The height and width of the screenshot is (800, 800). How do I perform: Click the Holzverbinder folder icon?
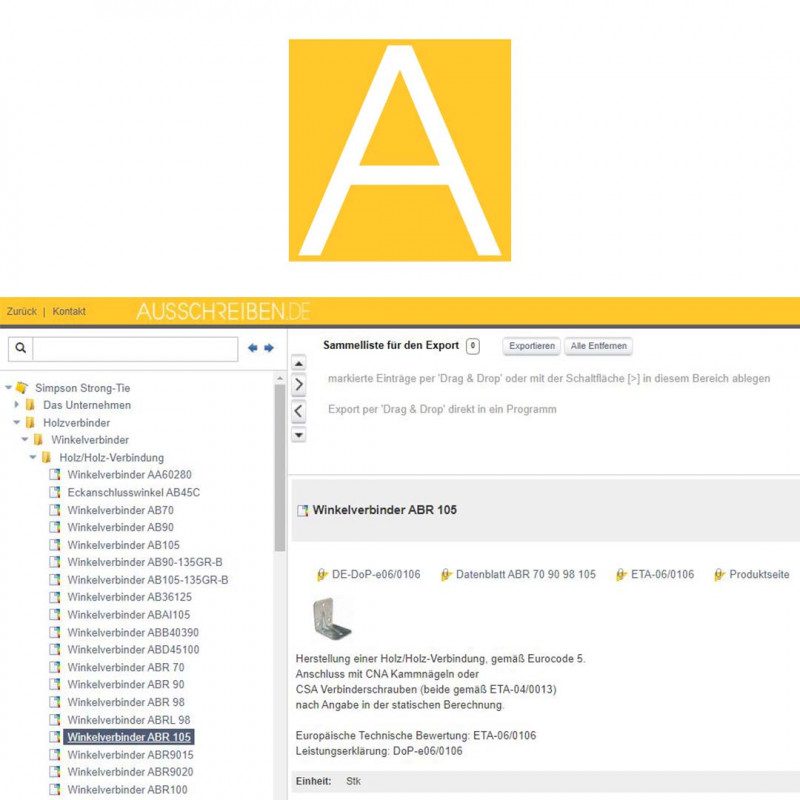[x=31, y=422]
